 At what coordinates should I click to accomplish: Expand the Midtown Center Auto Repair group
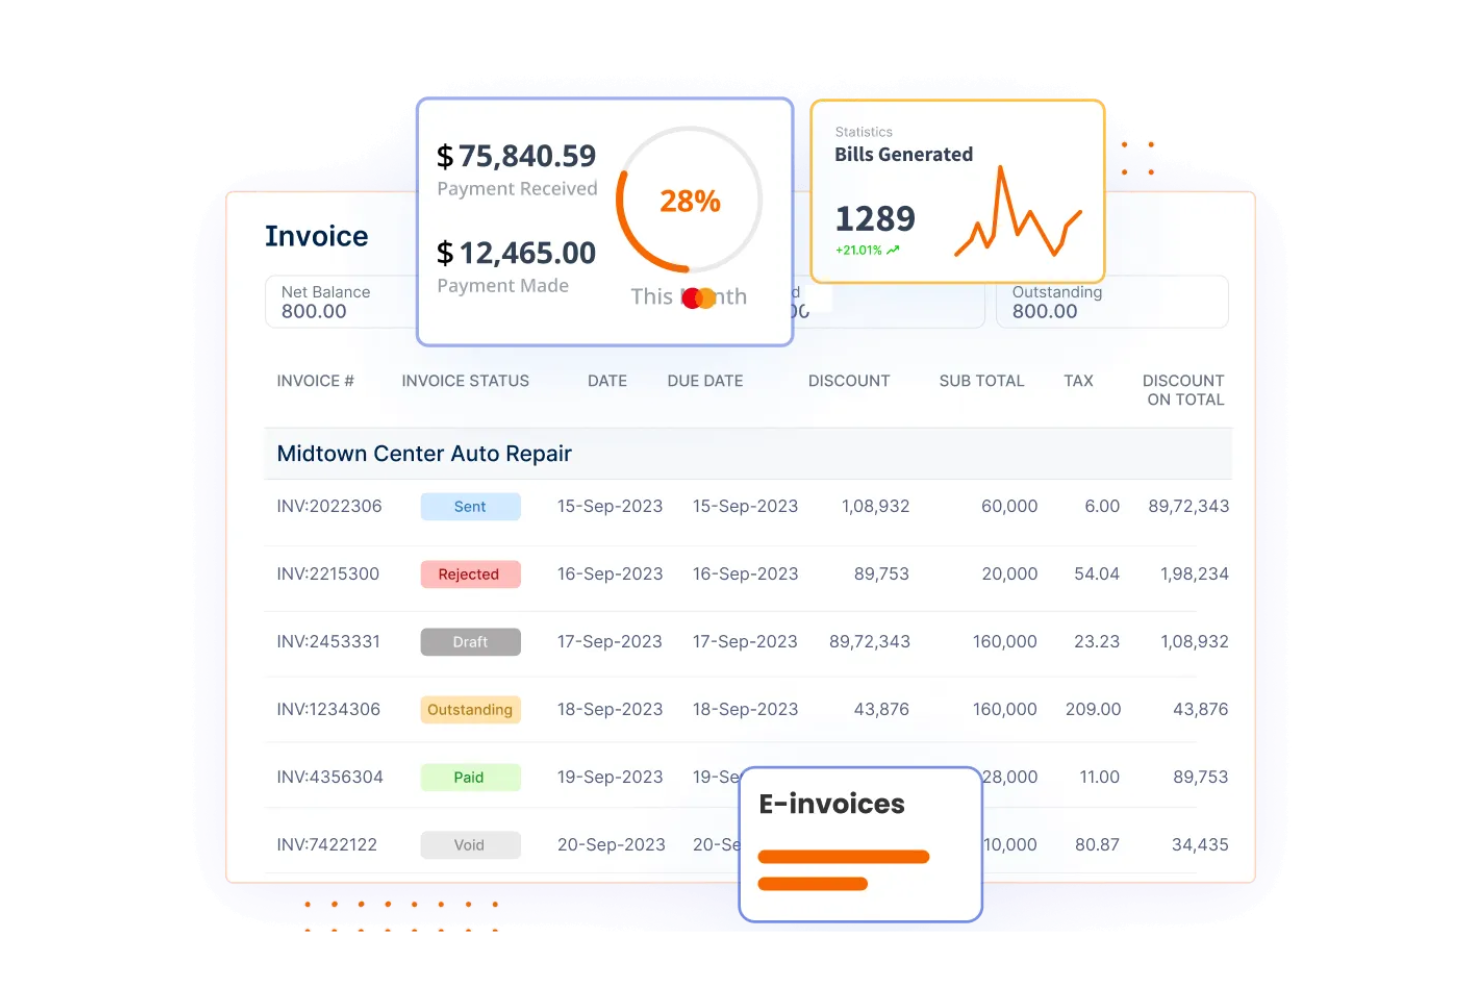pos(423,453)
